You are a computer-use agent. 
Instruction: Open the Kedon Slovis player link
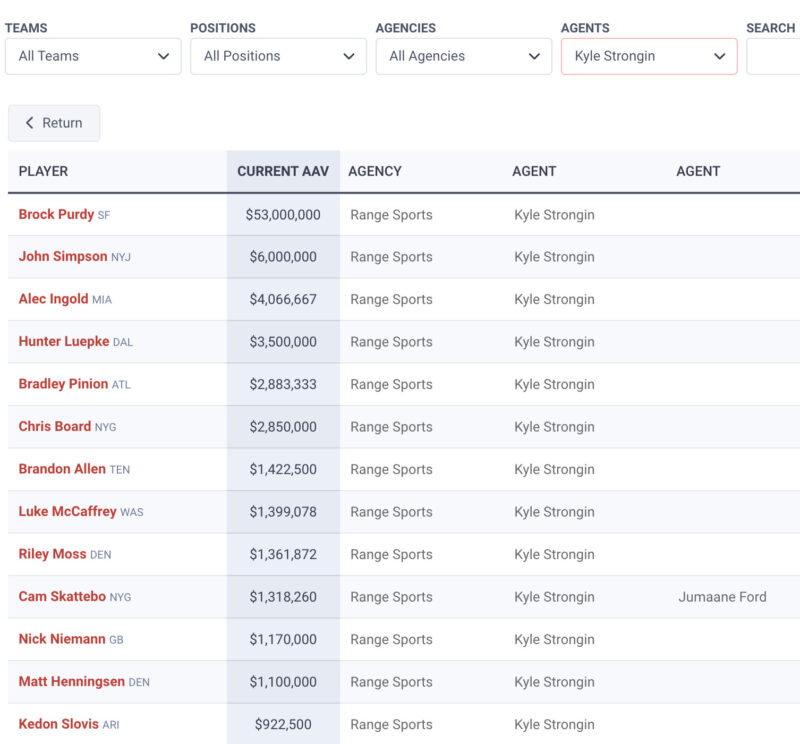[x=59, y=724]
